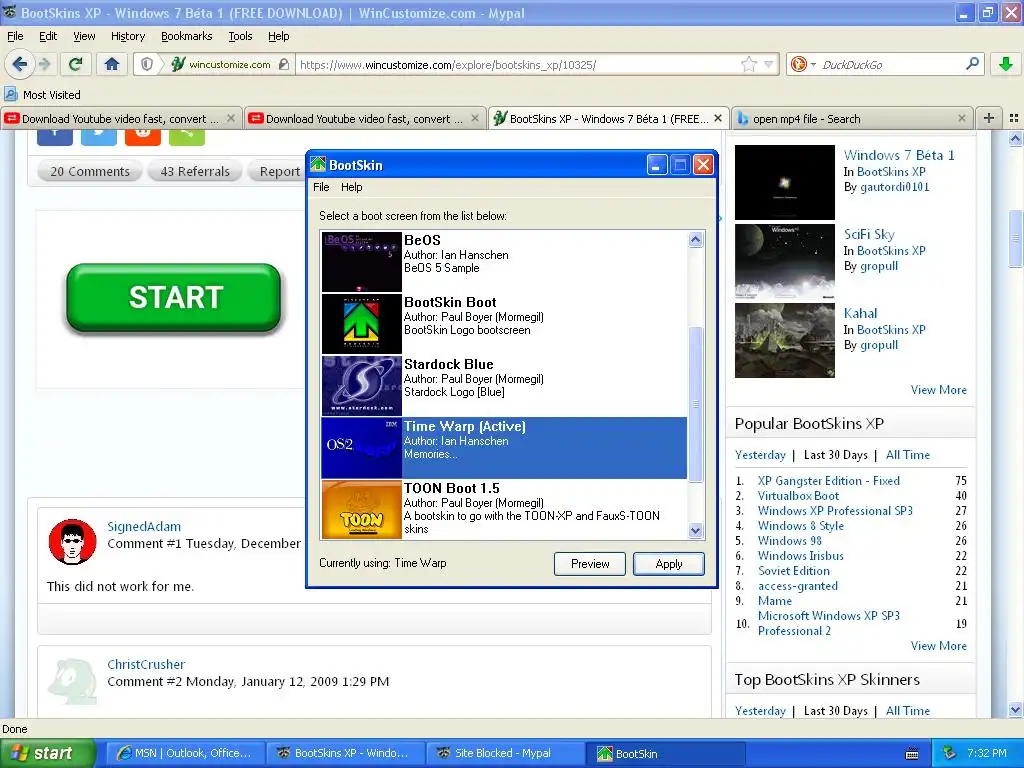1024x768 pixels.
Task: Open a new tab with the plus button
Action: click(x=989, y=118)
